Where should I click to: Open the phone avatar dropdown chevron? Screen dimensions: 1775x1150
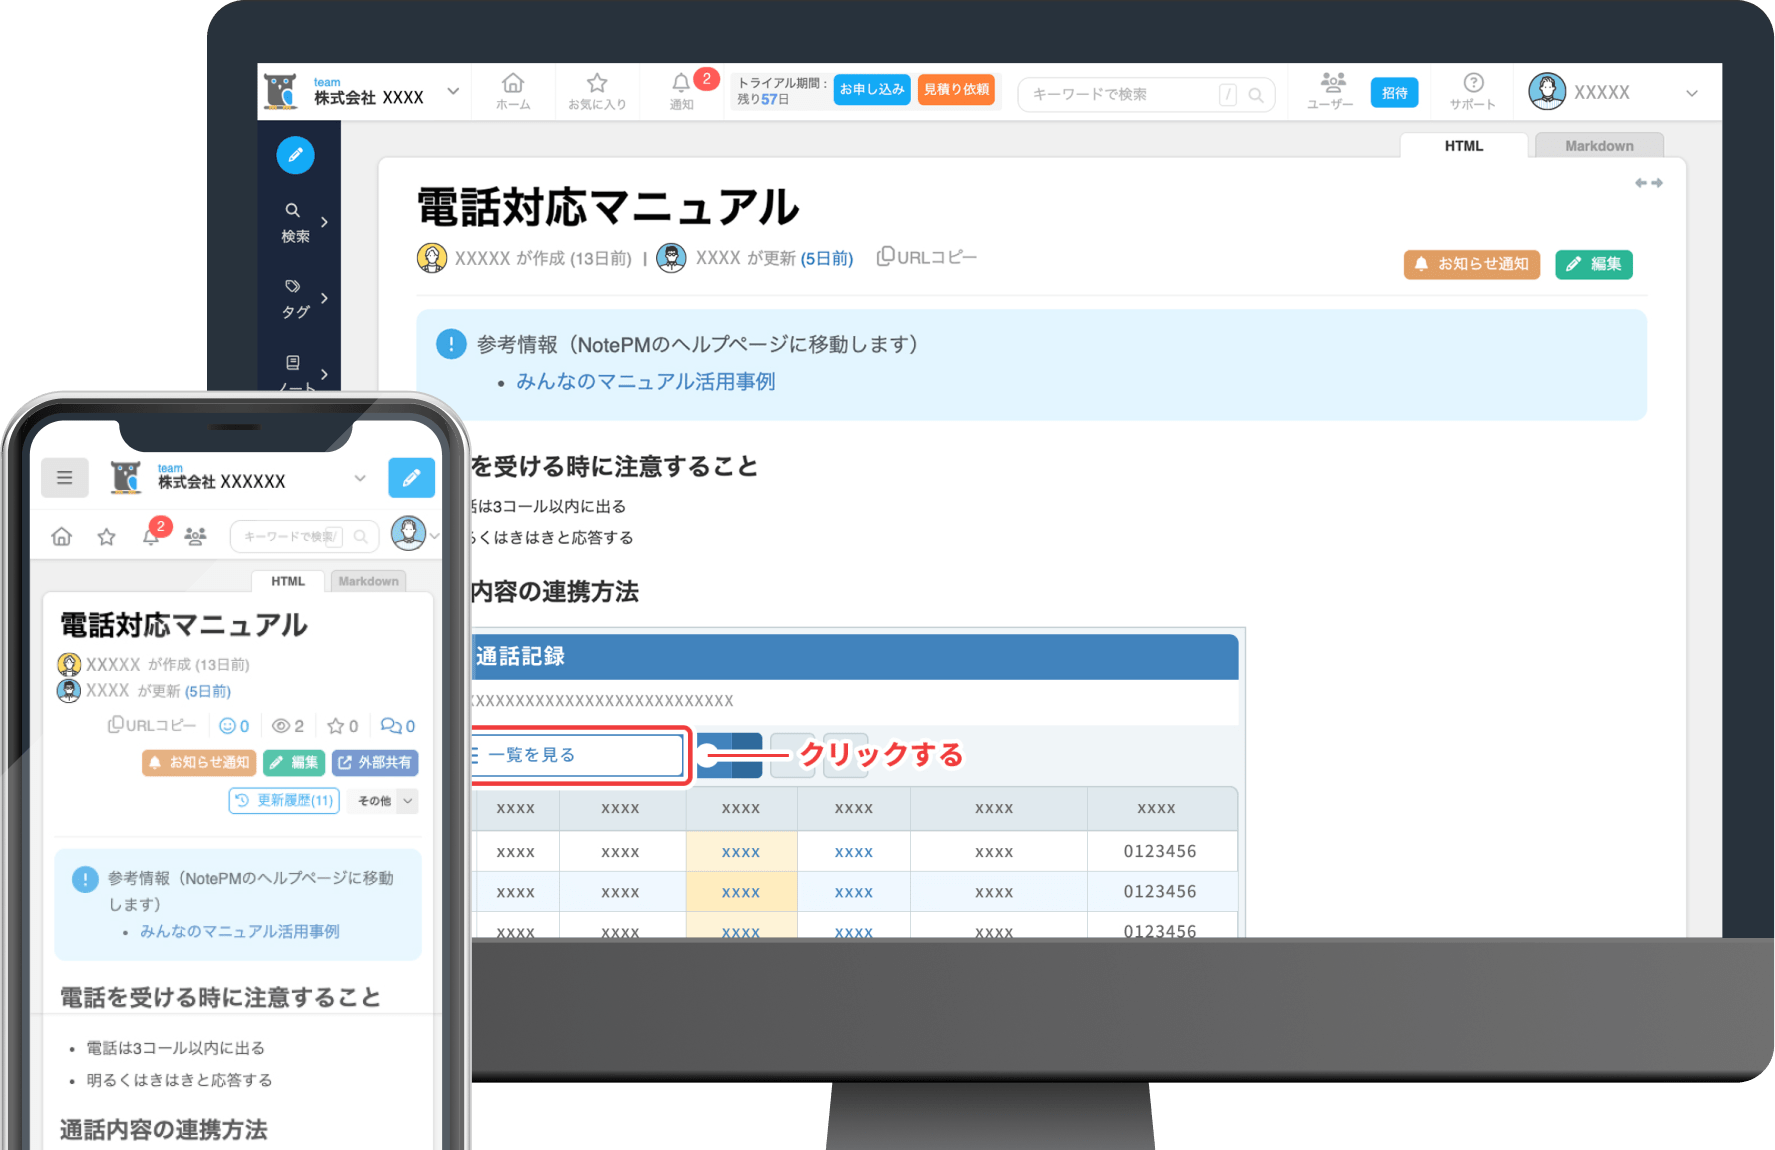click(435, 536)
